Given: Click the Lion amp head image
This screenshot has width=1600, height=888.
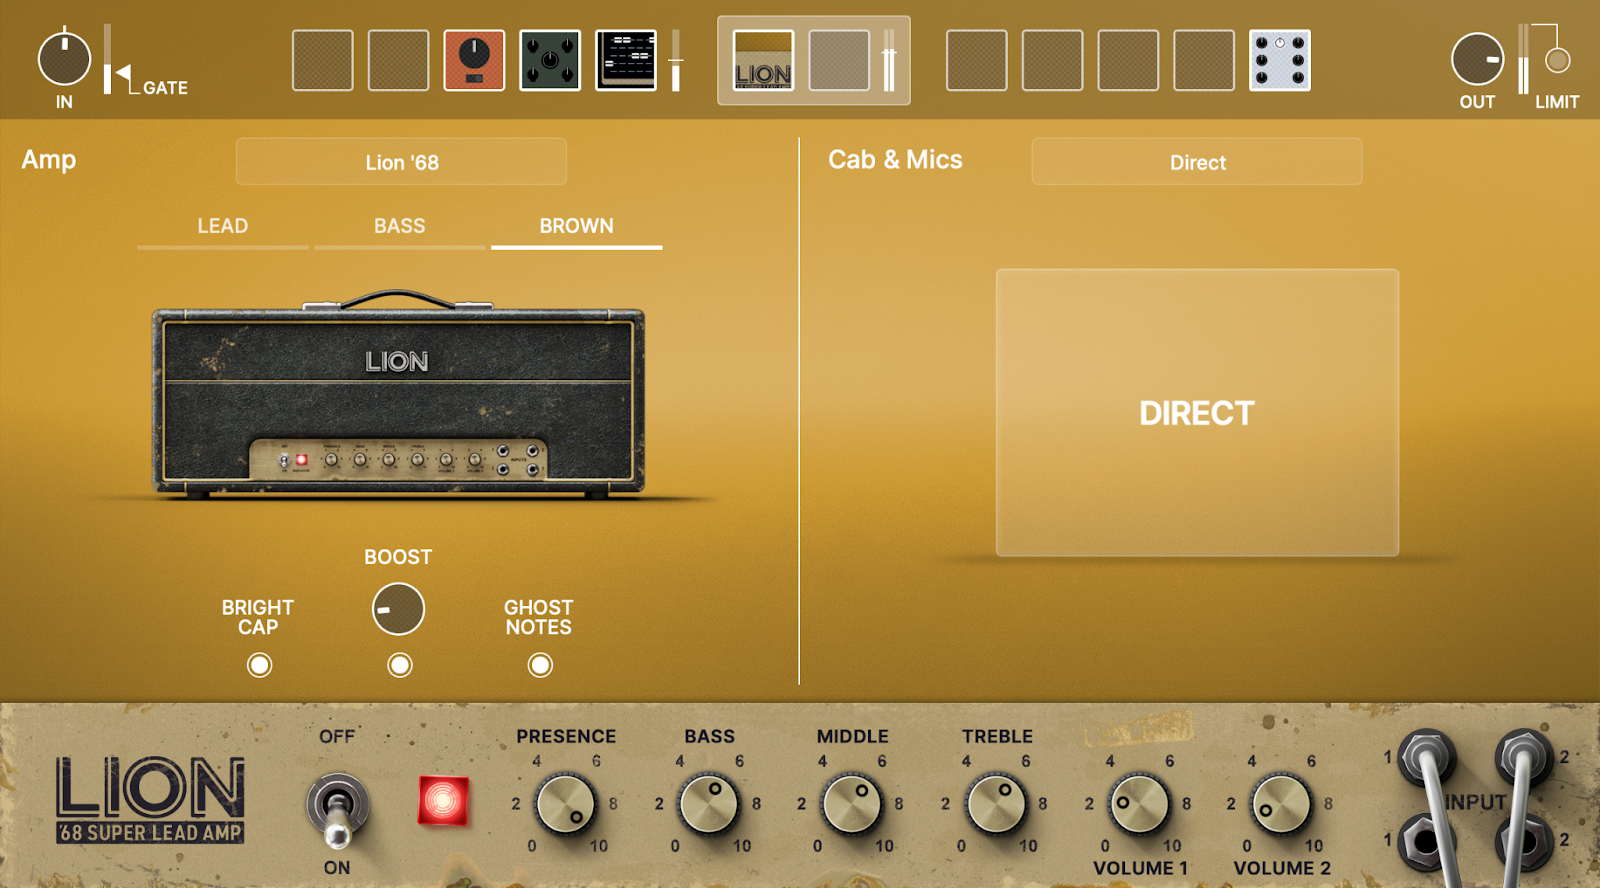Looking at the screenshot, I should pos(398,395).
